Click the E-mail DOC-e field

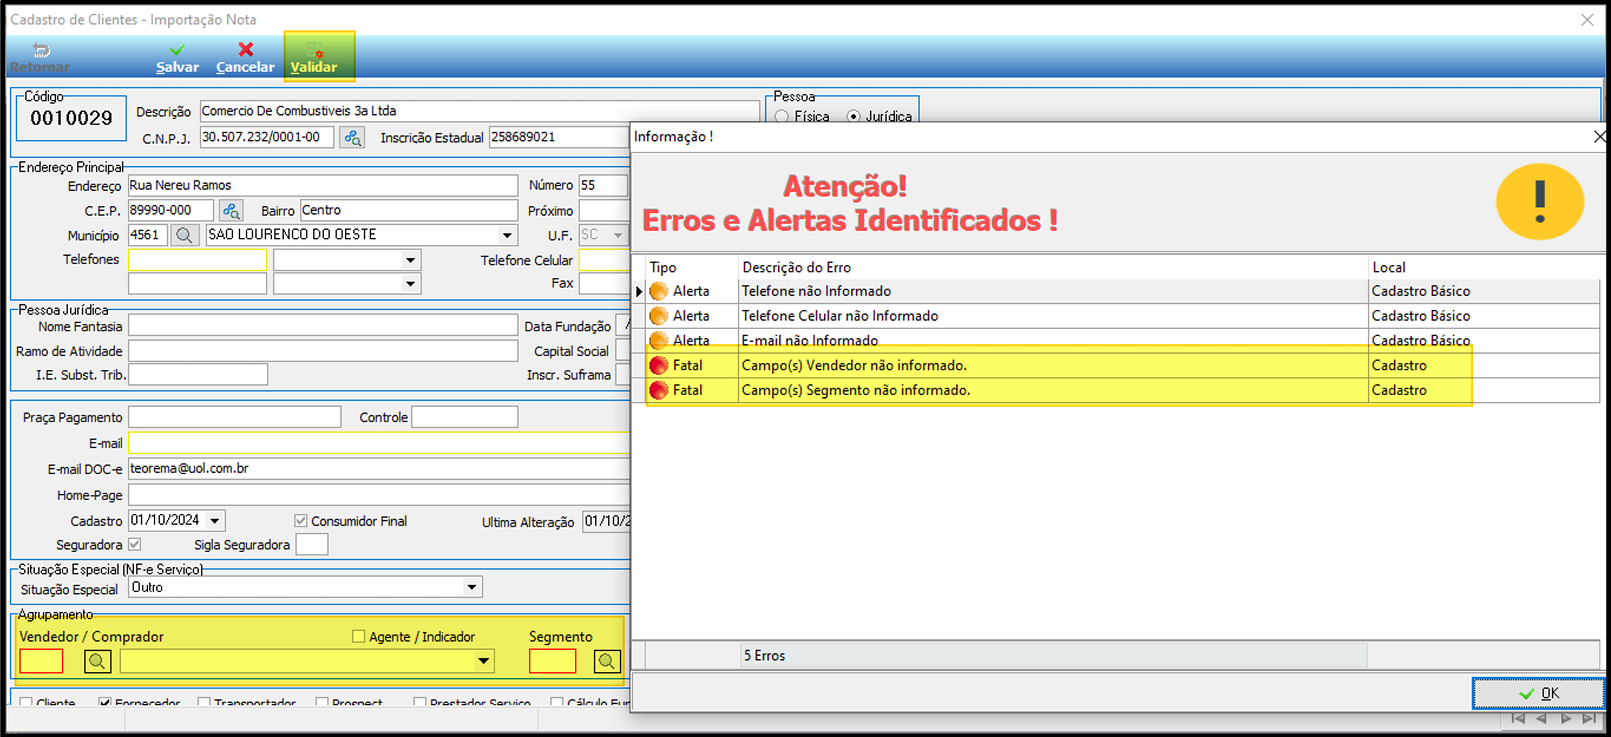(x=379, y=468)
